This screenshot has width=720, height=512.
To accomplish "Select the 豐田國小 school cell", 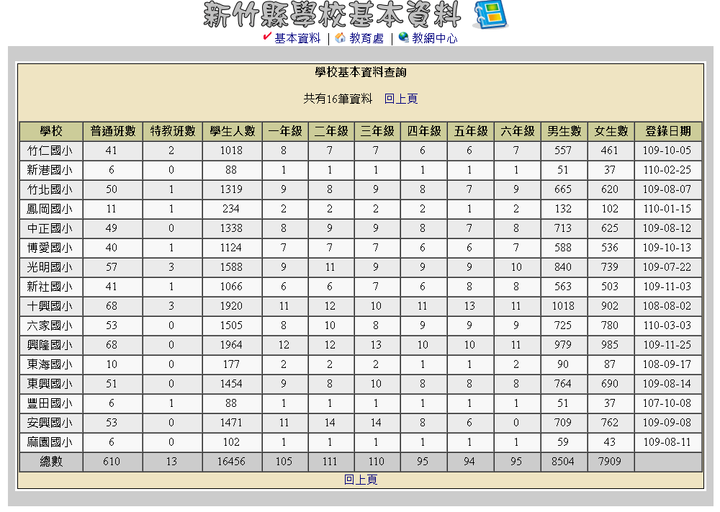I will pos(51,404).
